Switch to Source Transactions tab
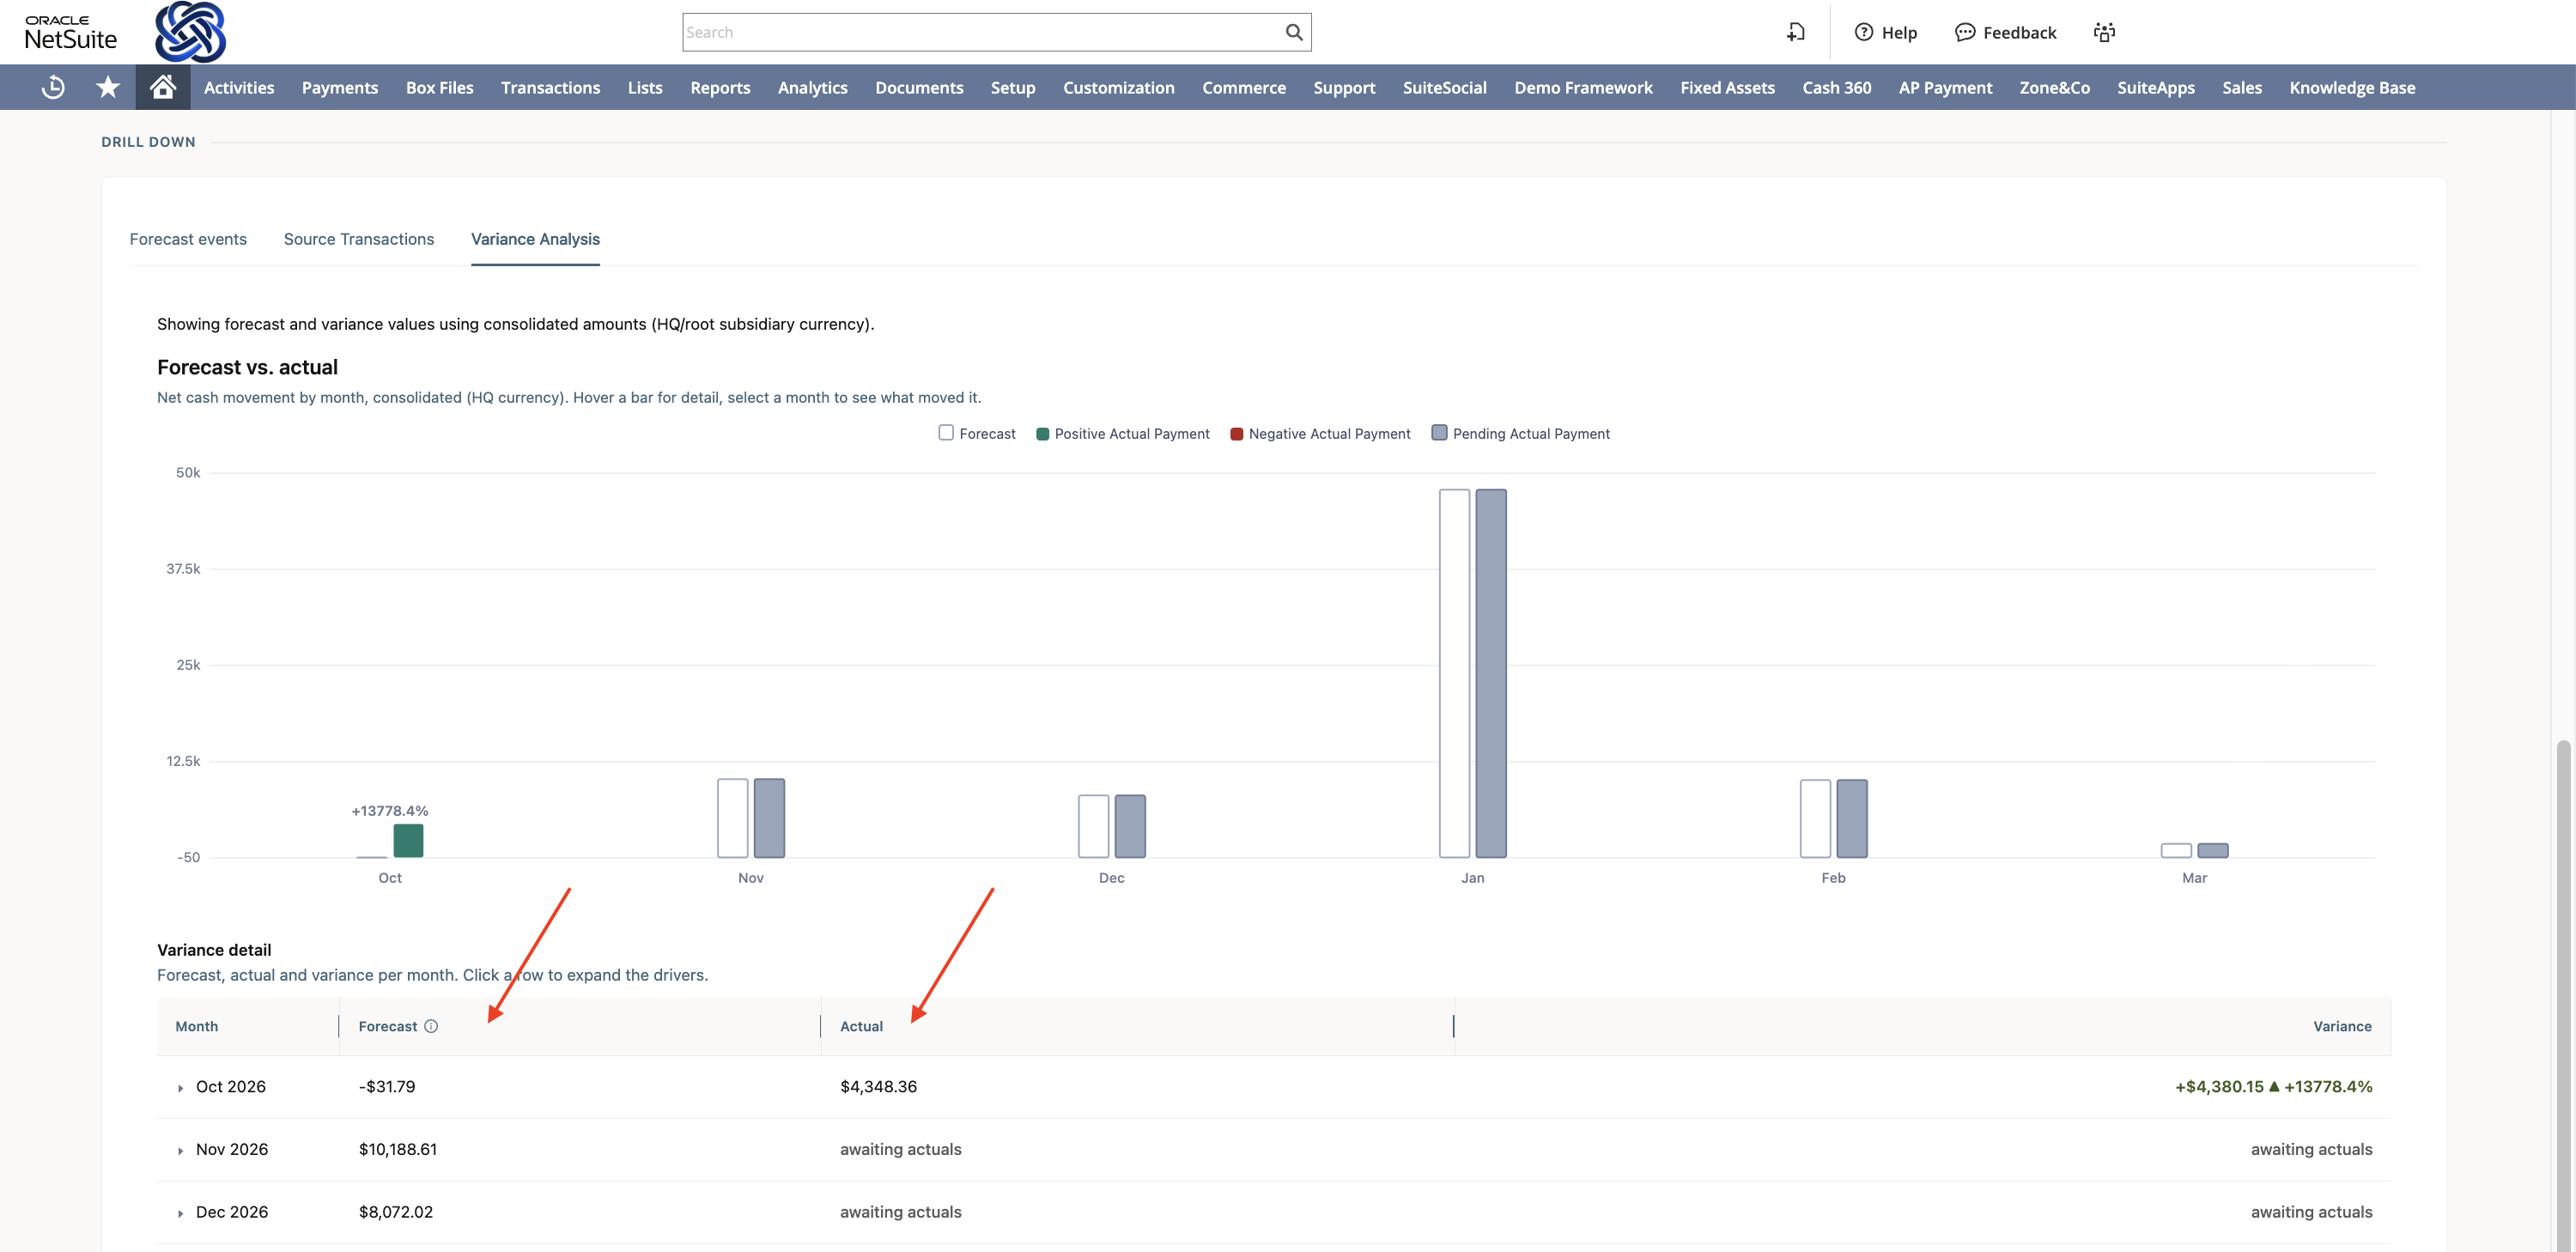The image size is (2576, 1252). point(359,239)
